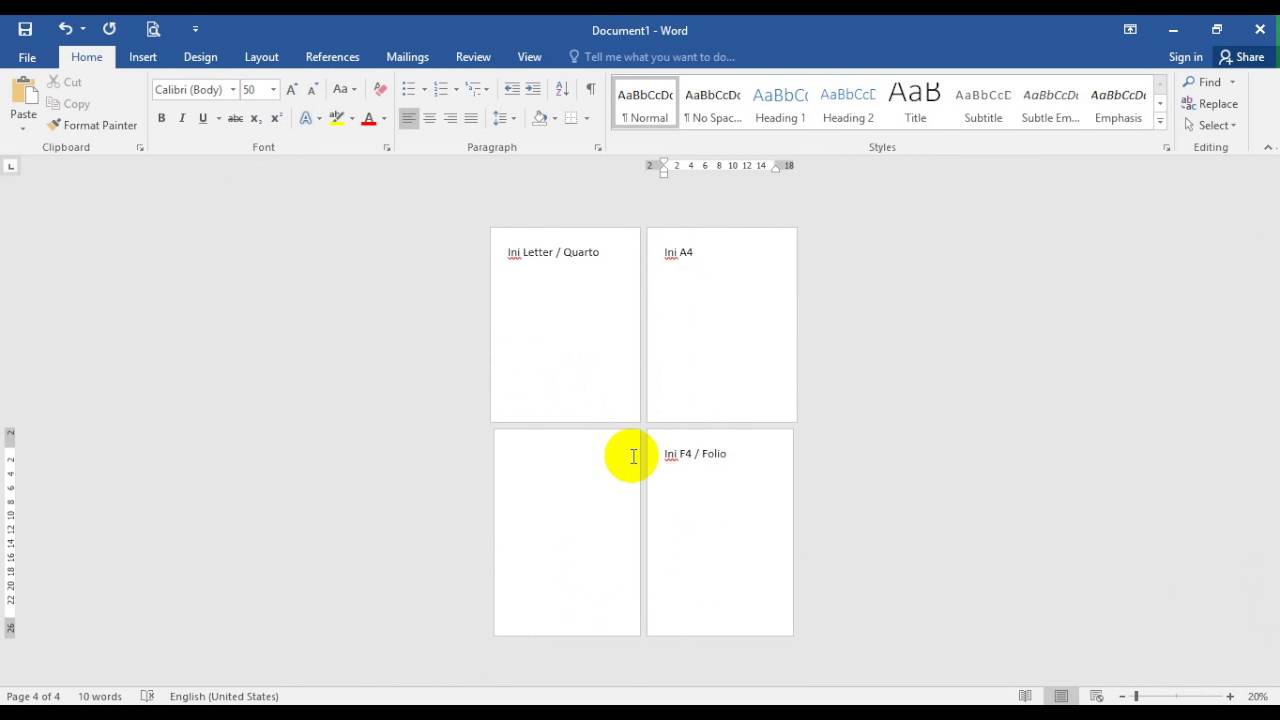
Task: Apply the Heading 1 style
Action: click(780, 103)
